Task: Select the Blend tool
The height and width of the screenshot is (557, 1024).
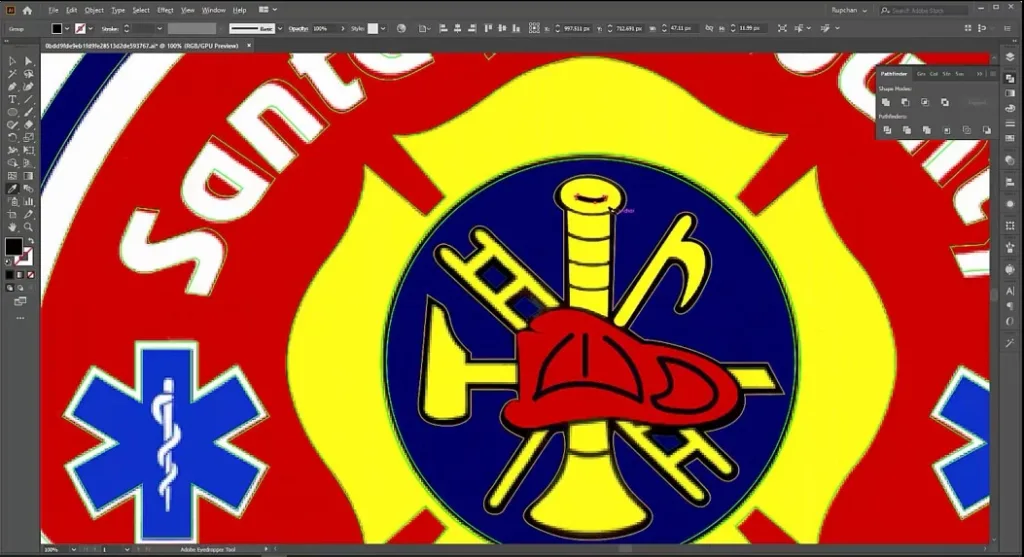Action: click(x=28, y=189)
